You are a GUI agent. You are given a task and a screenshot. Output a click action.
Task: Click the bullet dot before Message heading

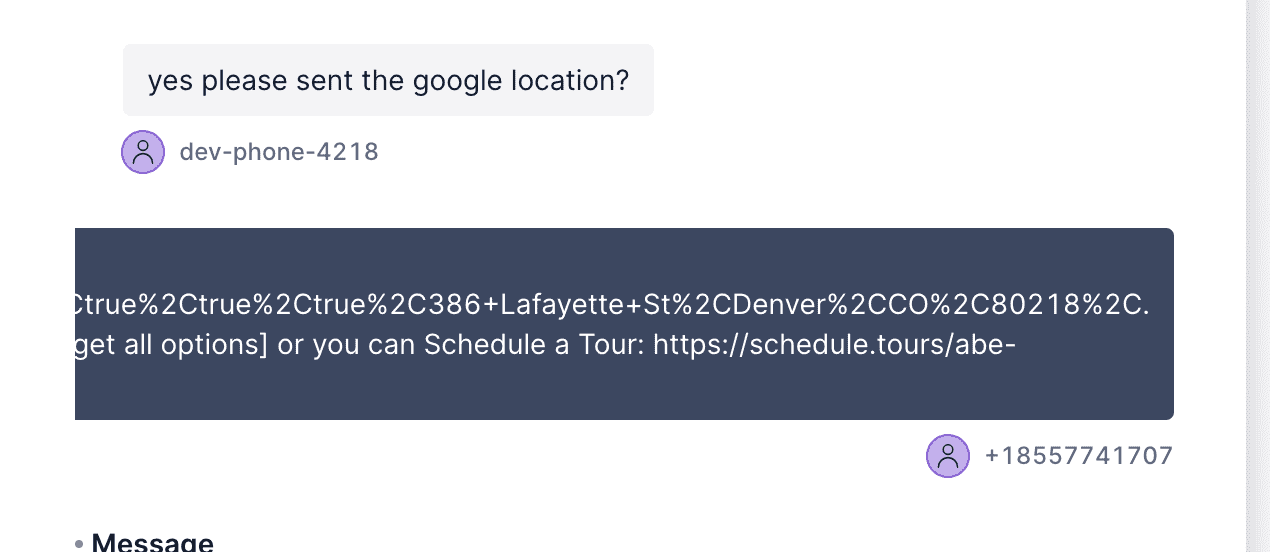pos(79,544)
